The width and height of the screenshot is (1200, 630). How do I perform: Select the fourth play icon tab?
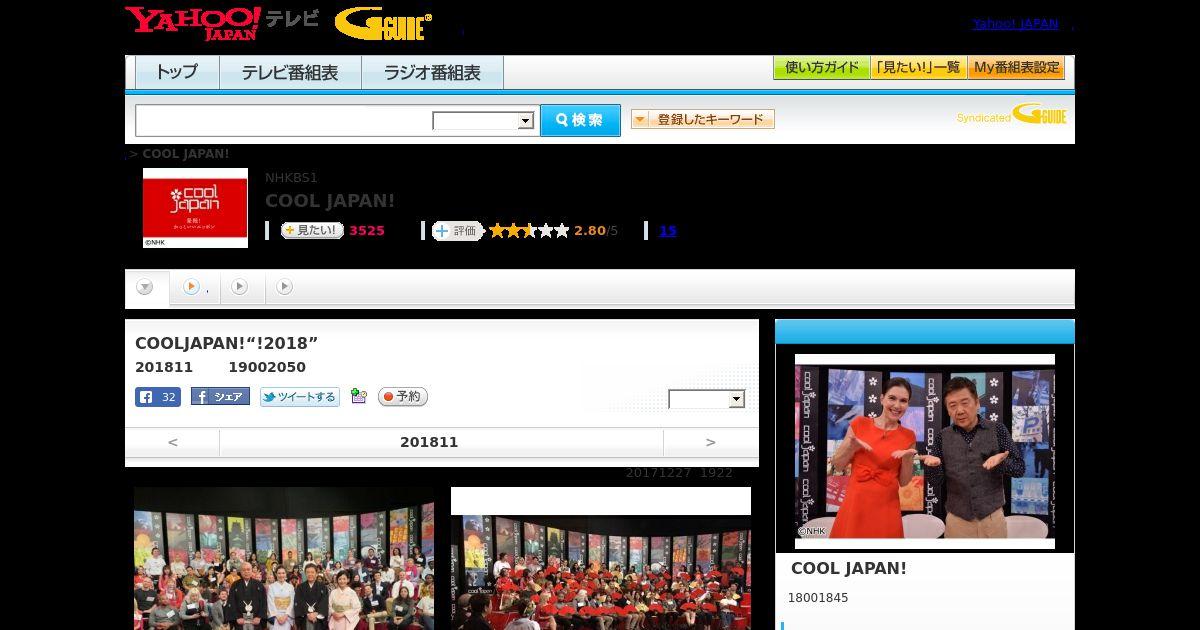click(x=284, y=287)
